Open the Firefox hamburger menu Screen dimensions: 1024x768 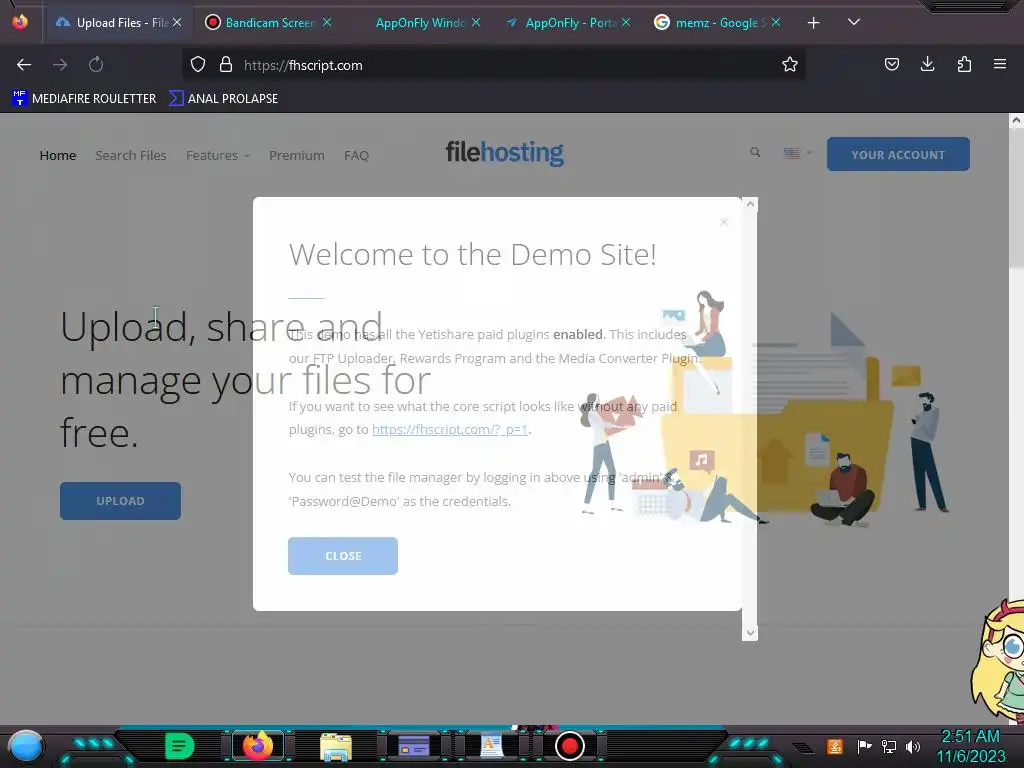(1000, 64)
